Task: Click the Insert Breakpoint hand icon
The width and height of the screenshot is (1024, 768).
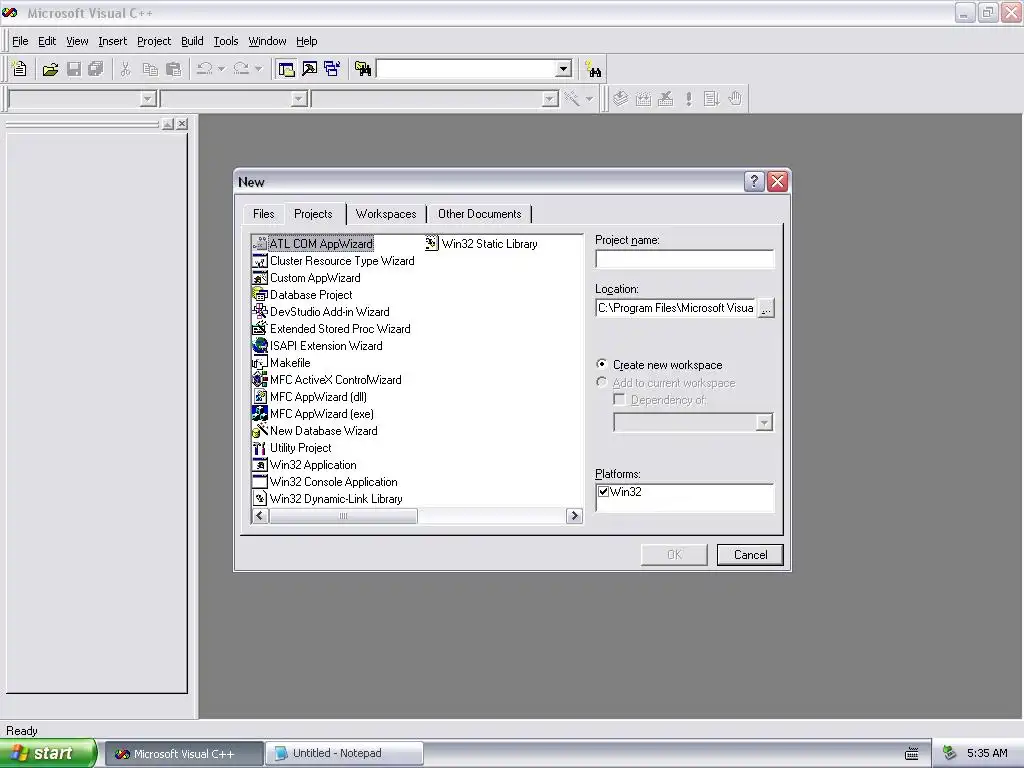Action: tap(735, 99)
